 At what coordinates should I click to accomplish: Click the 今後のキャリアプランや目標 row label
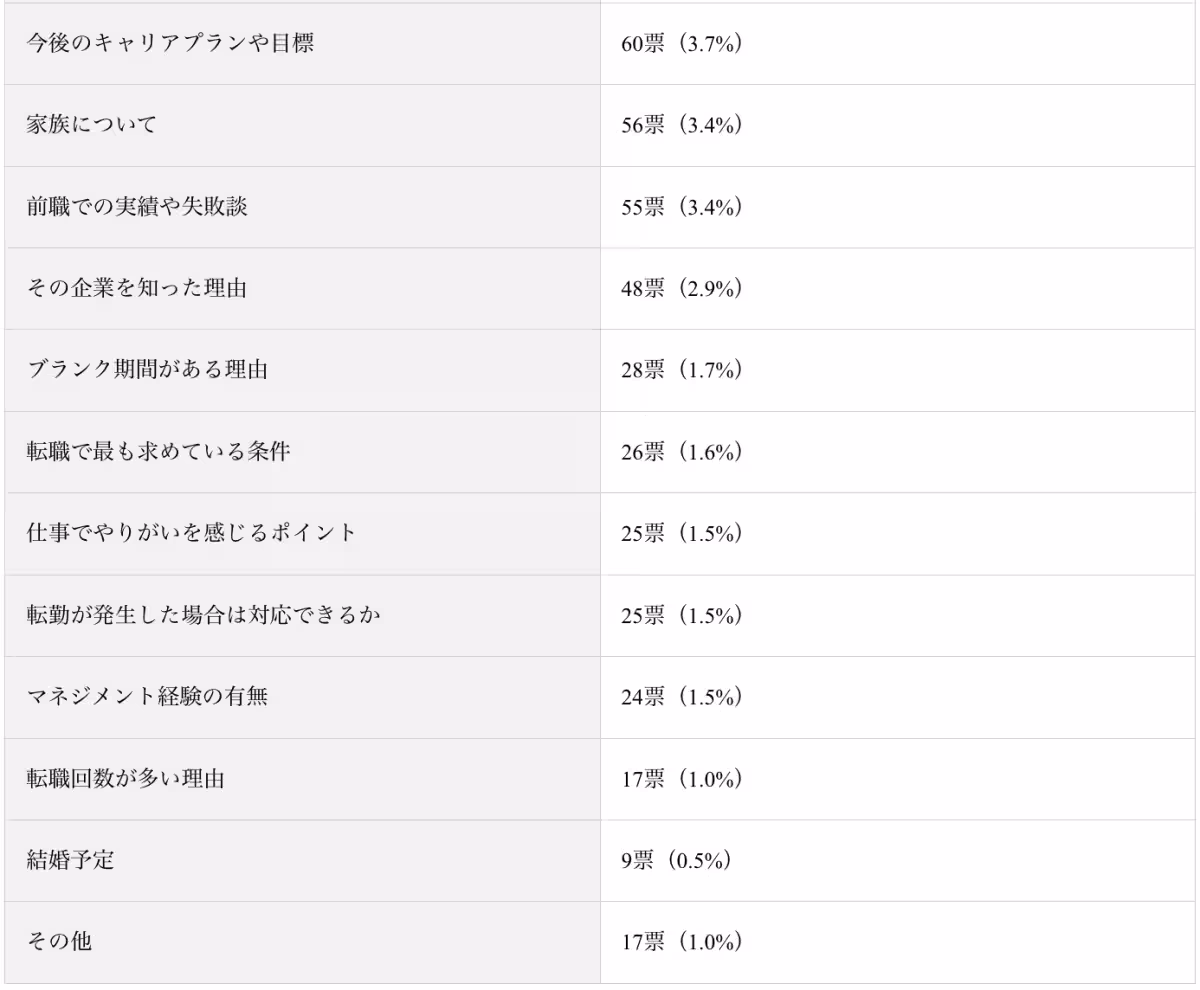click(x=171, y=45)
